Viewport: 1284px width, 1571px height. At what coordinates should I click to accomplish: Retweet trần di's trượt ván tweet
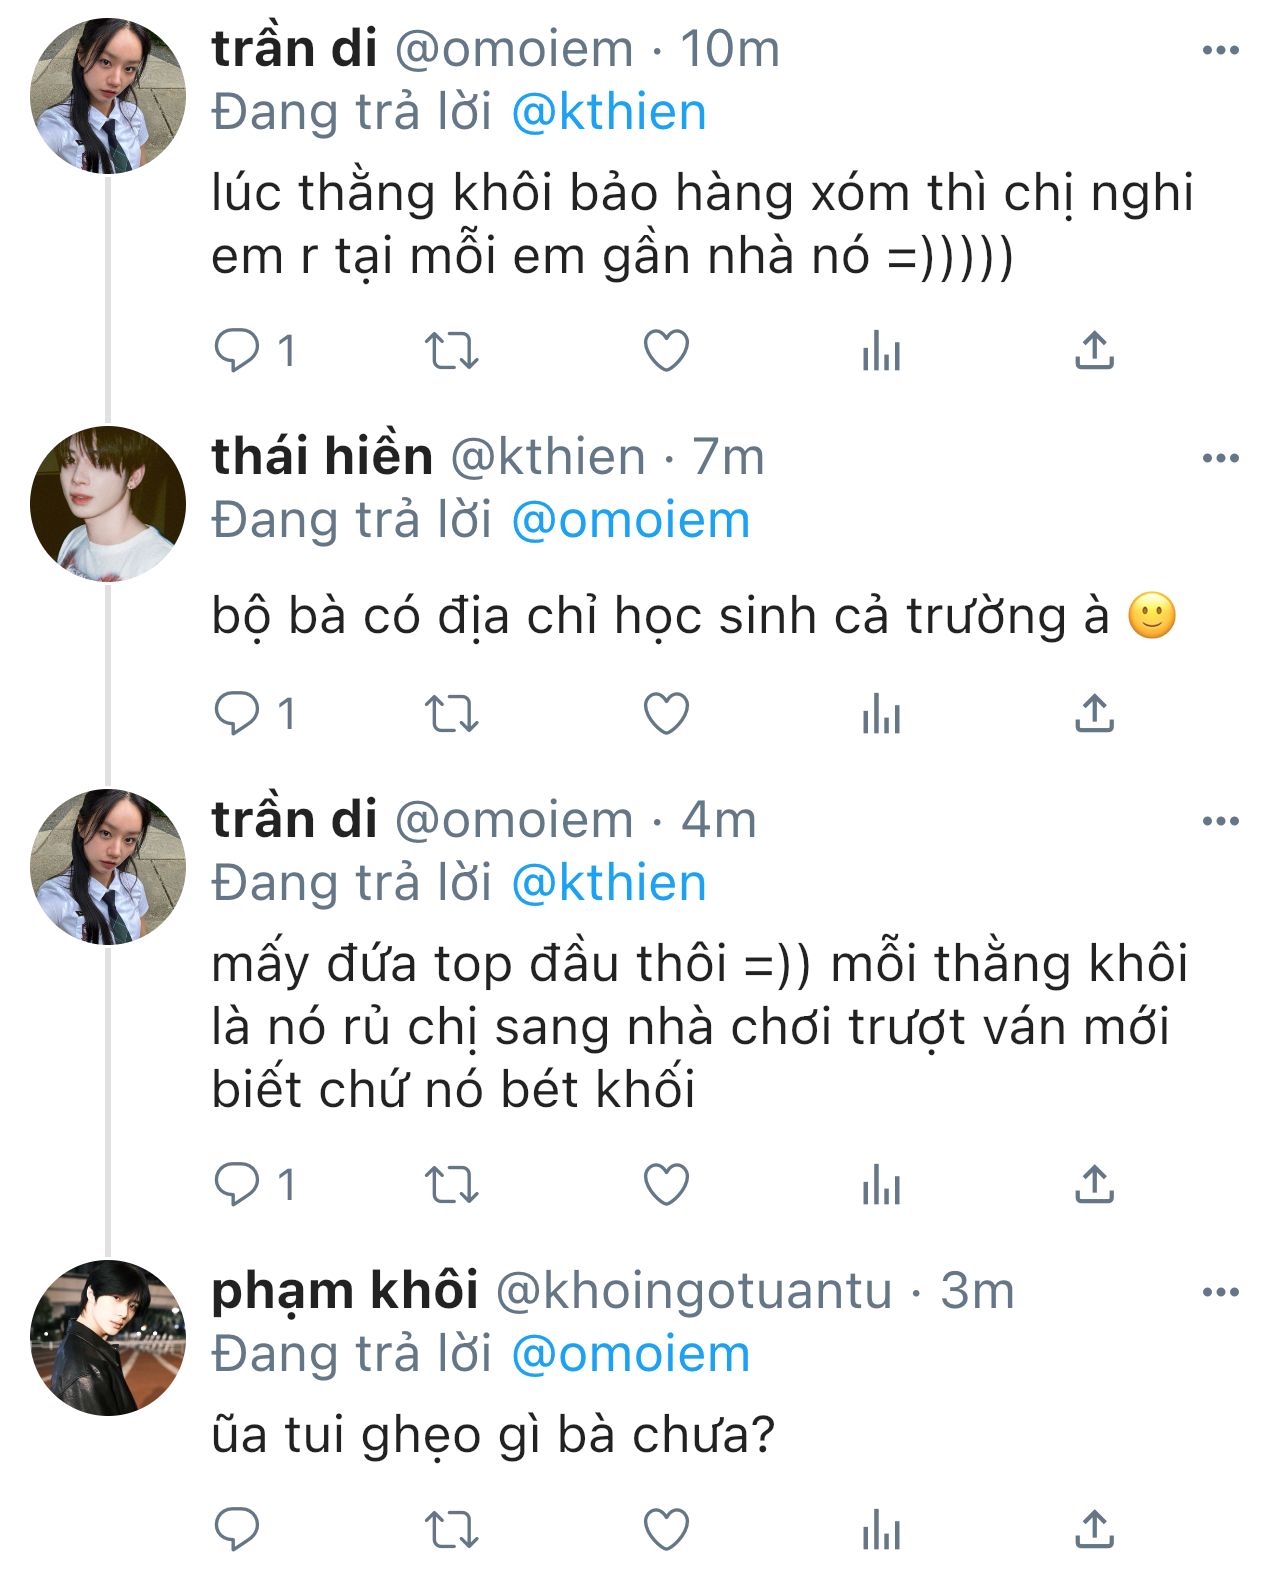(452, 1186)
